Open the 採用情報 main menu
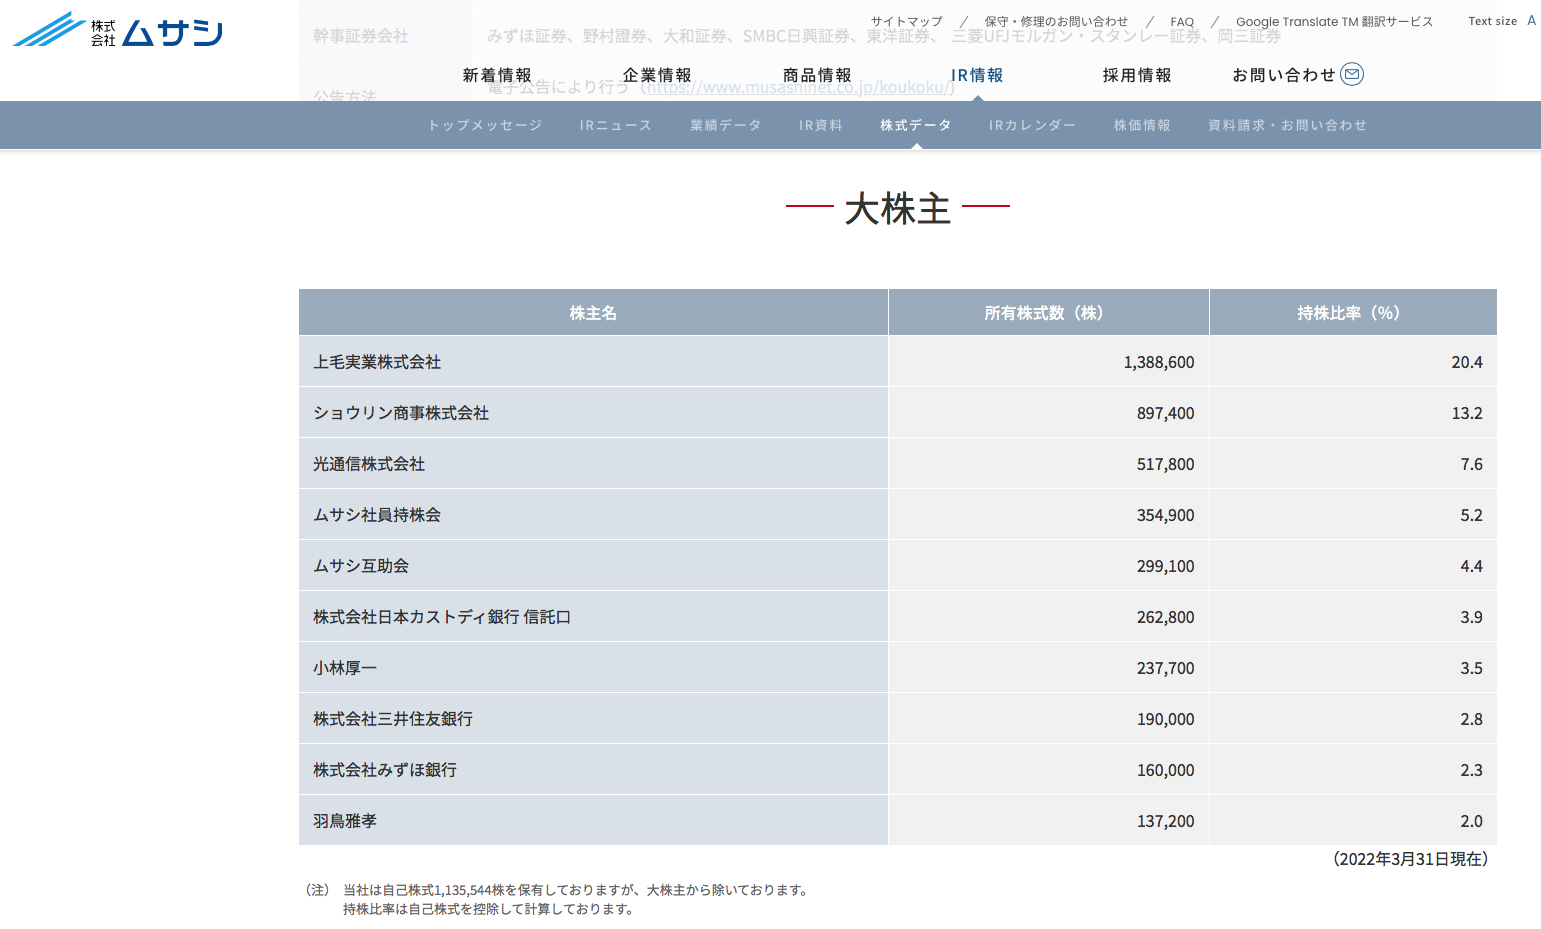This screenshot has height=929, width=1541. coord(1137,75)
